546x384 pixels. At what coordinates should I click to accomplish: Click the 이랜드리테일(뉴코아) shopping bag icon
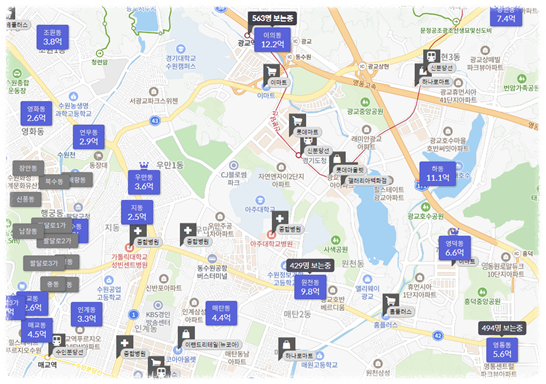click(186, 335)
